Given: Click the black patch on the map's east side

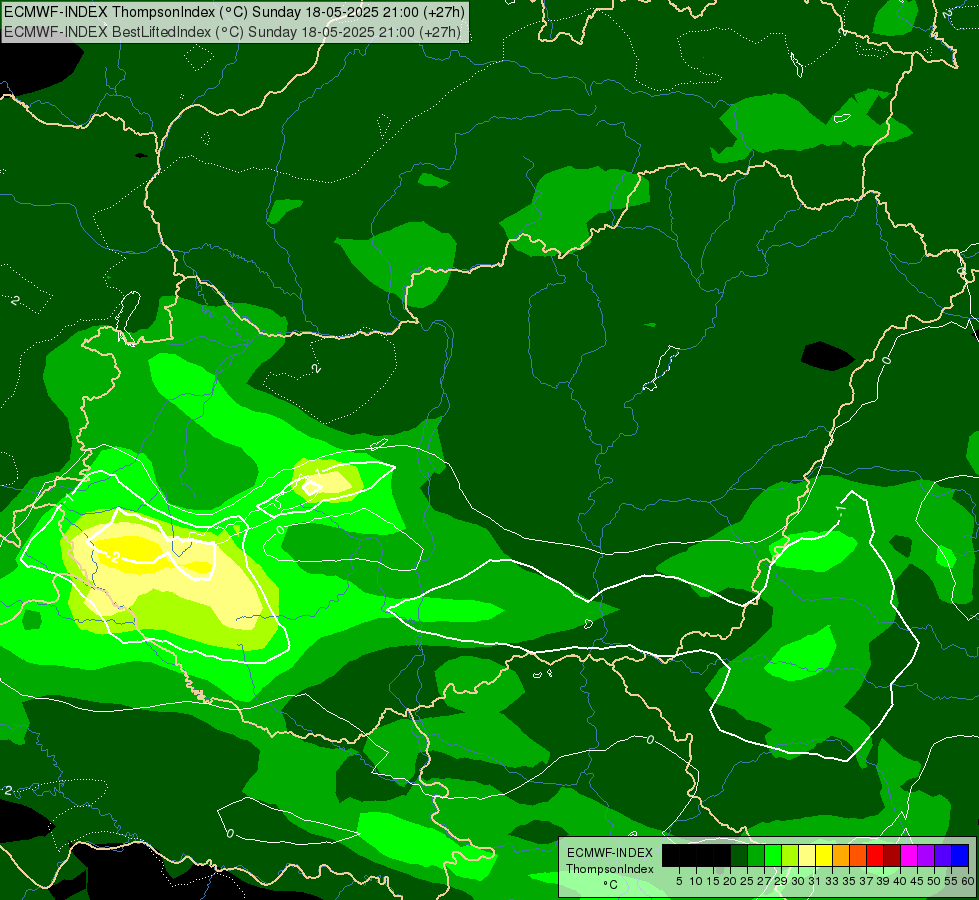Looking at the screenshot, I should pos(827,356).
